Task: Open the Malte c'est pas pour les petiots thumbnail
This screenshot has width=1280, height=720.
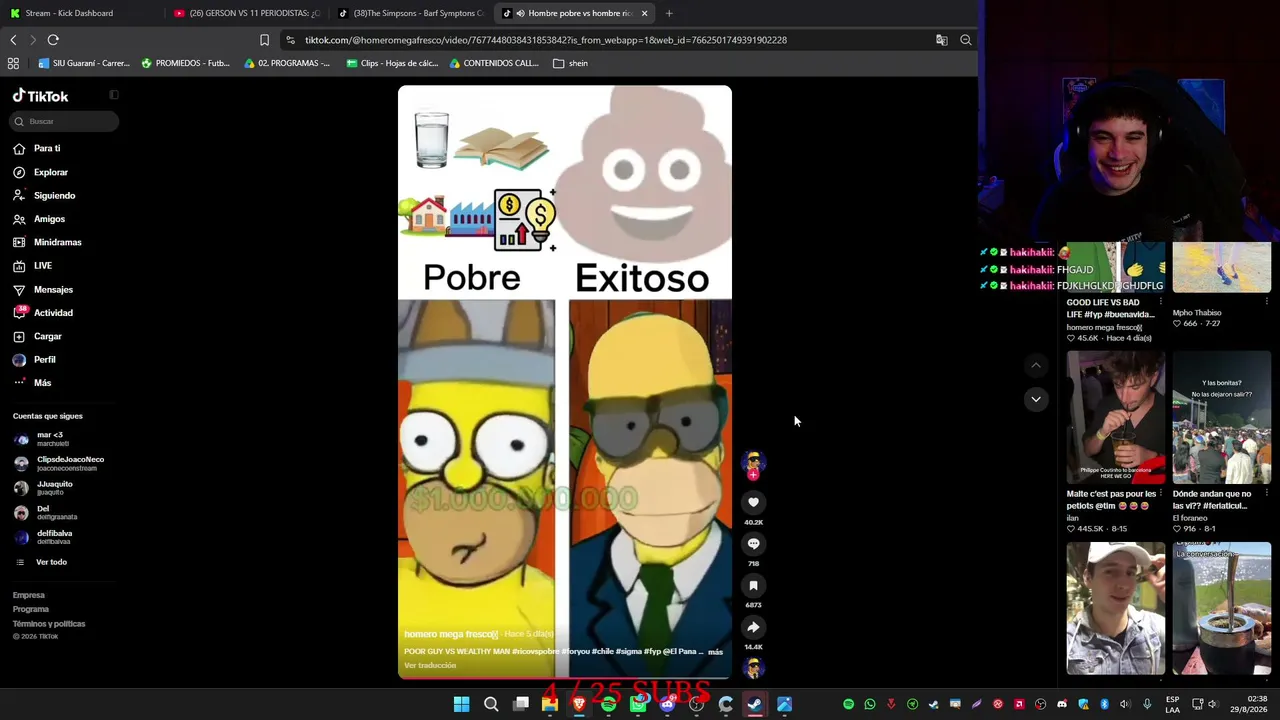Action: [x=1116, y=418]
